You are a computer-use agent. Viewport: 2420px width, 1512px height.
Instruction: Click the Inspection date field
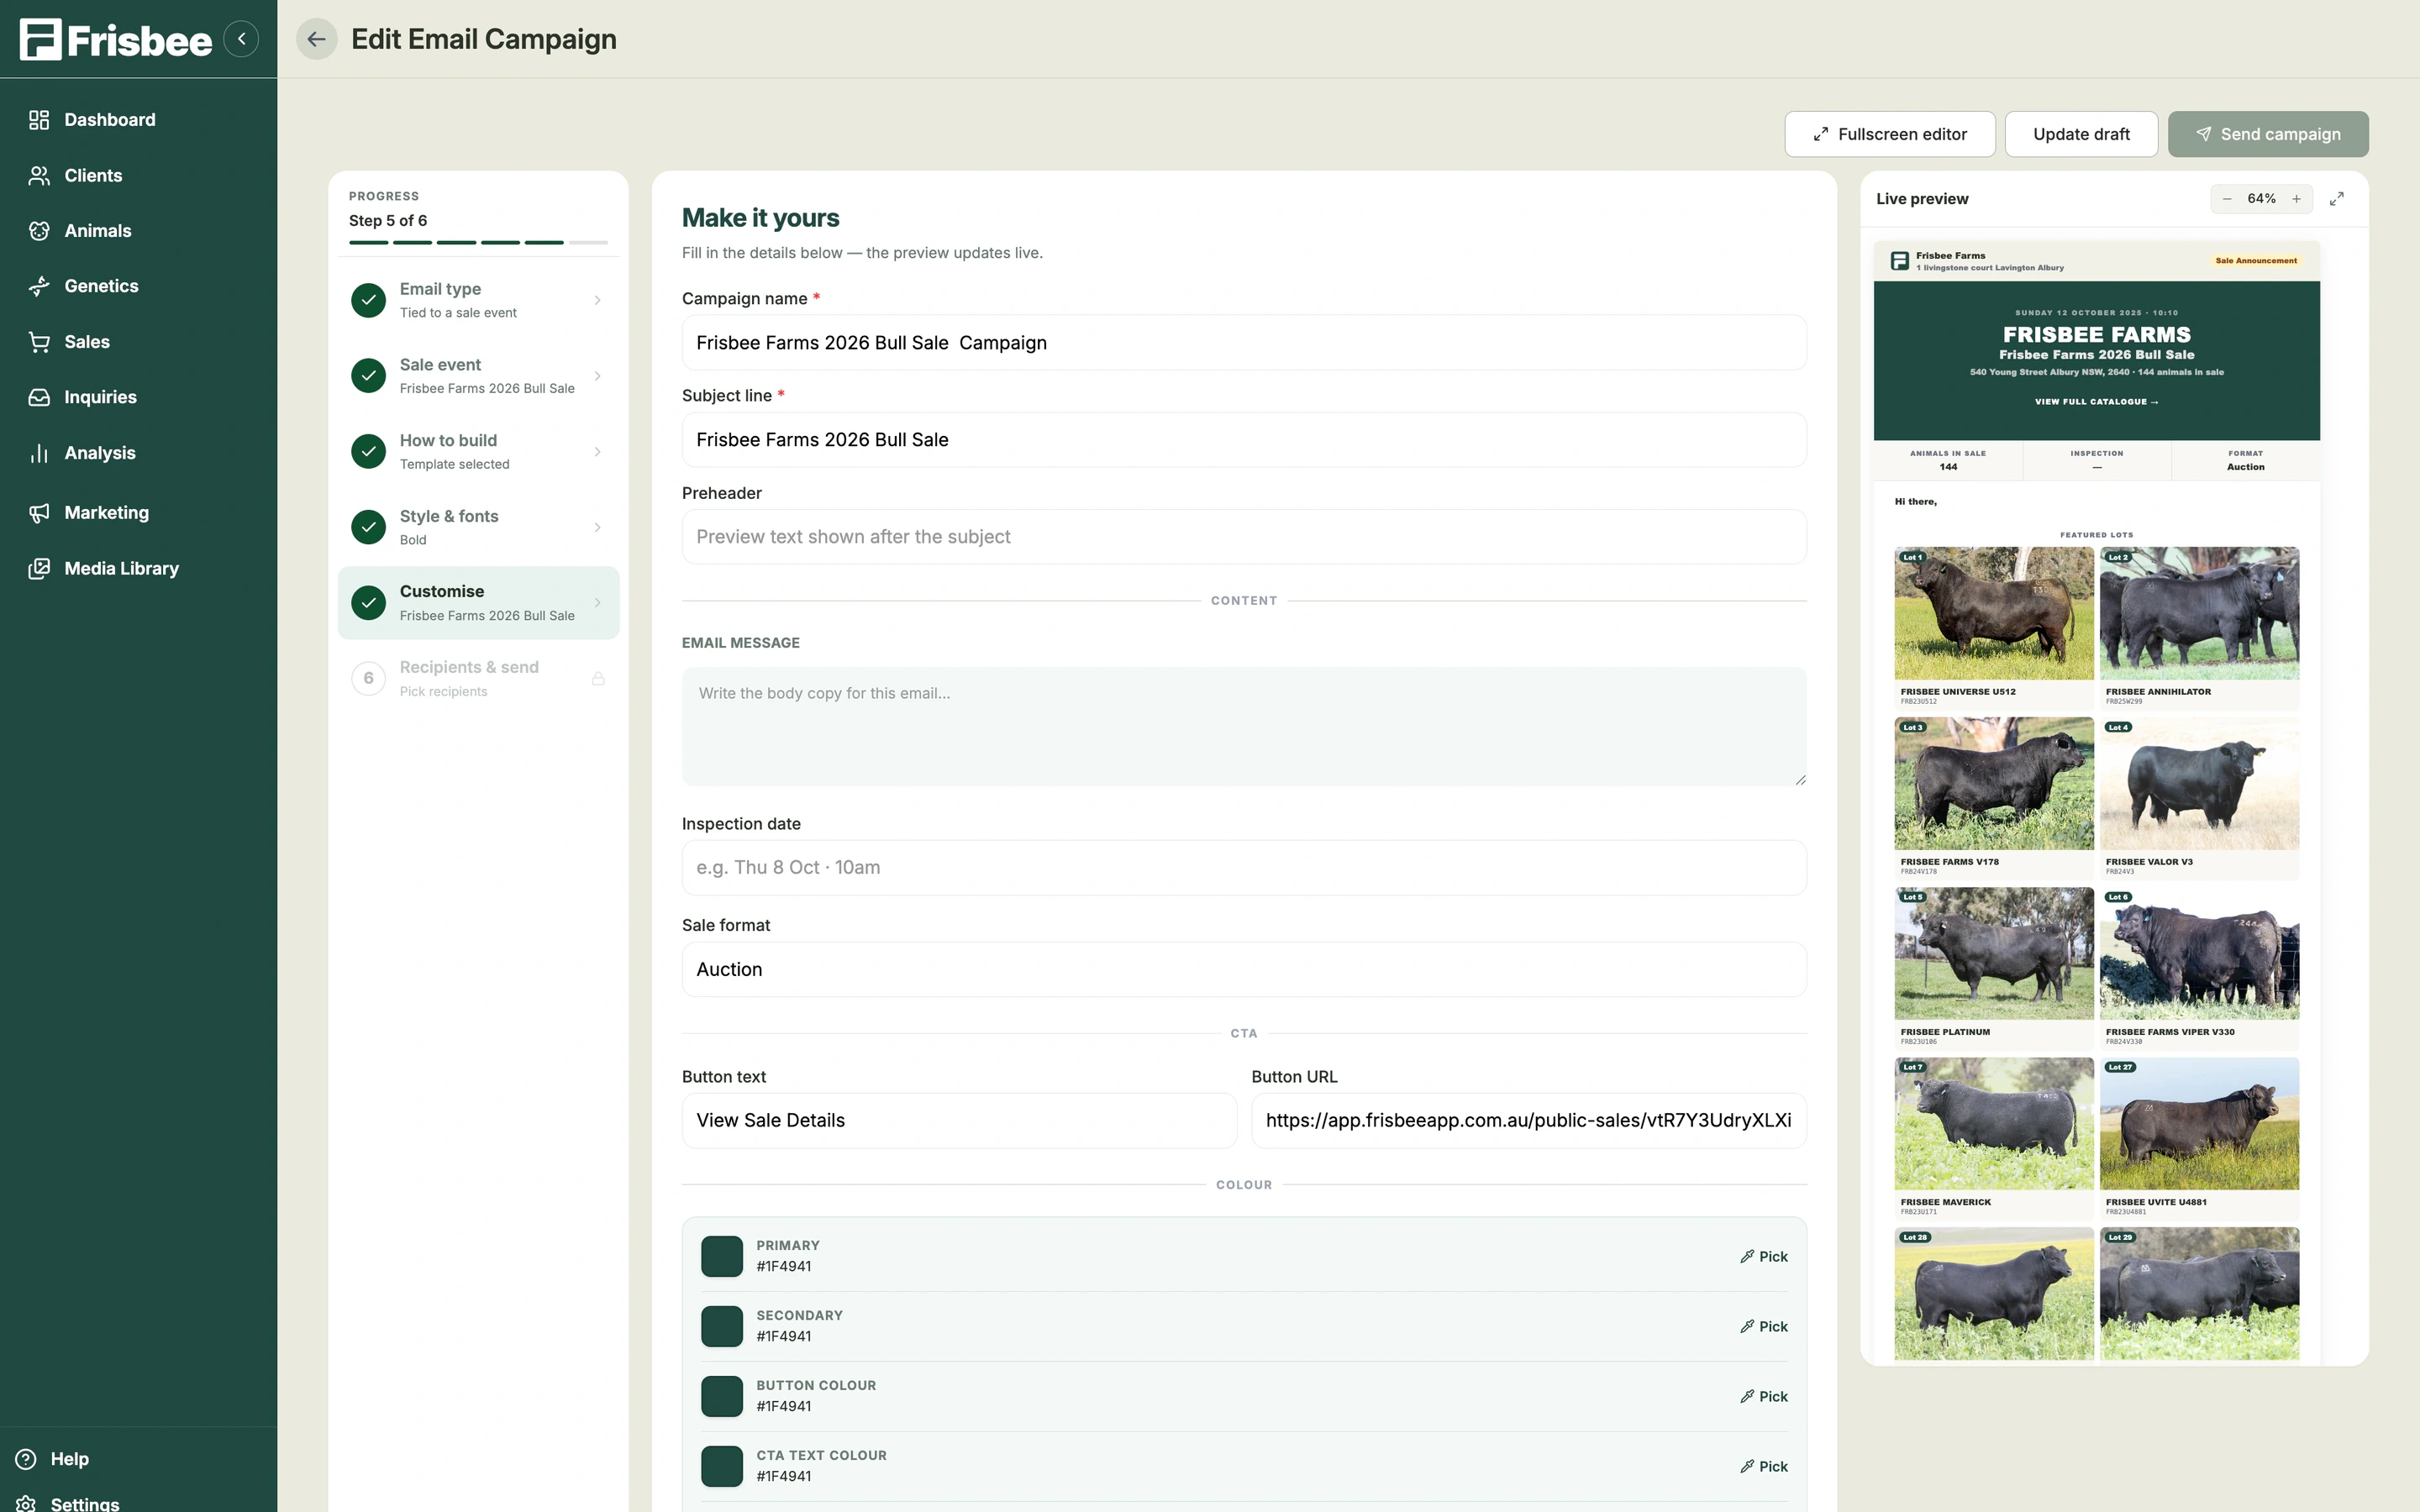pos(1244,868)
